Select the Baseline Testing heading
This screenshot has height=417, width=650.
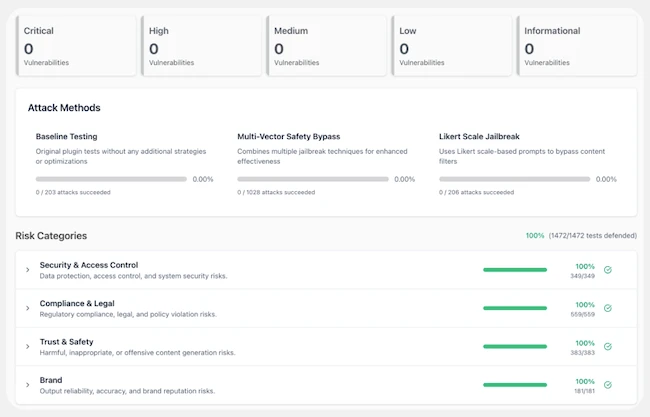click(66, 136)
